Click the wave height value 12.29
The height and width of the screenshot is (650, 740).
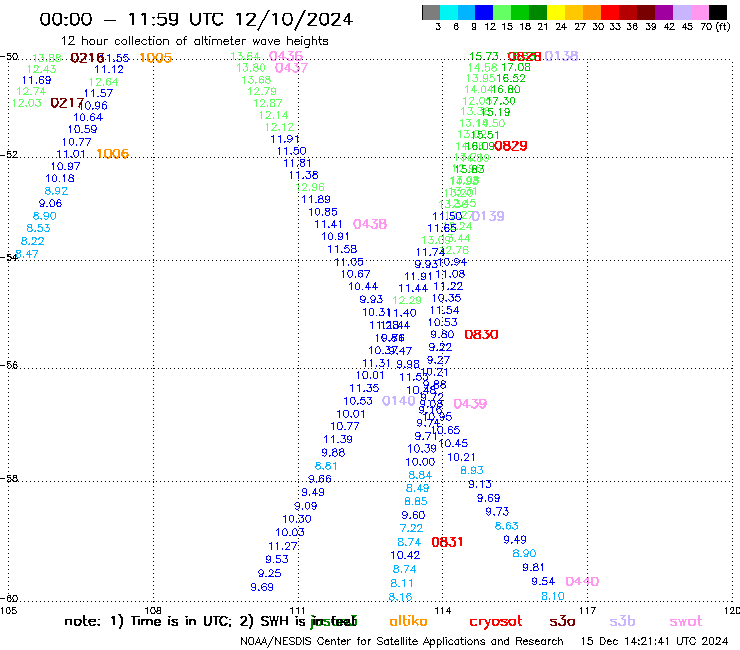(x=407, y=300)
